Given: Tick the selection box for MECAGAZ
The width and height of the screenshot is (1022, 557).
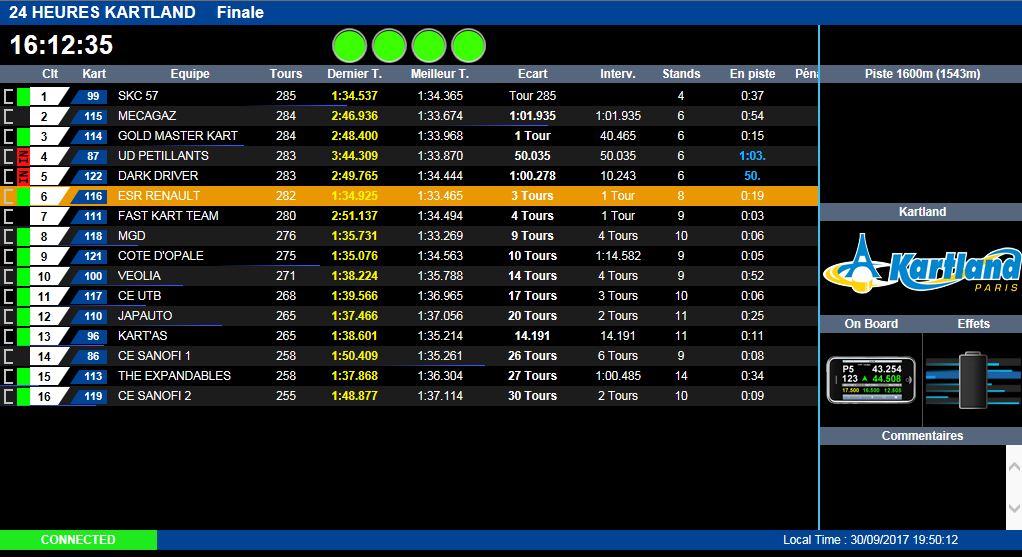Looking at the screenshot, I should pos(8,117).
